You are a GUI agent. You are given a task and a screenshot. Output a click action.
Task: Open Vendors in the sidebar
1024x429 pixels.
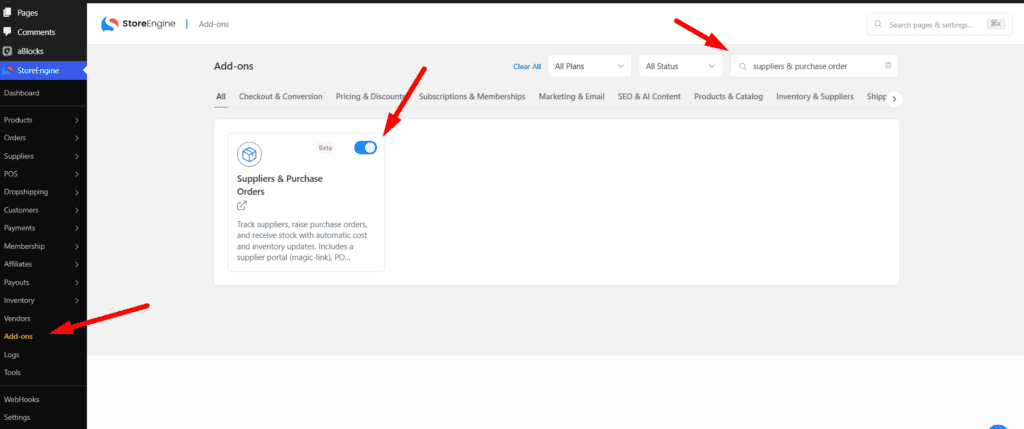[17, 318]
